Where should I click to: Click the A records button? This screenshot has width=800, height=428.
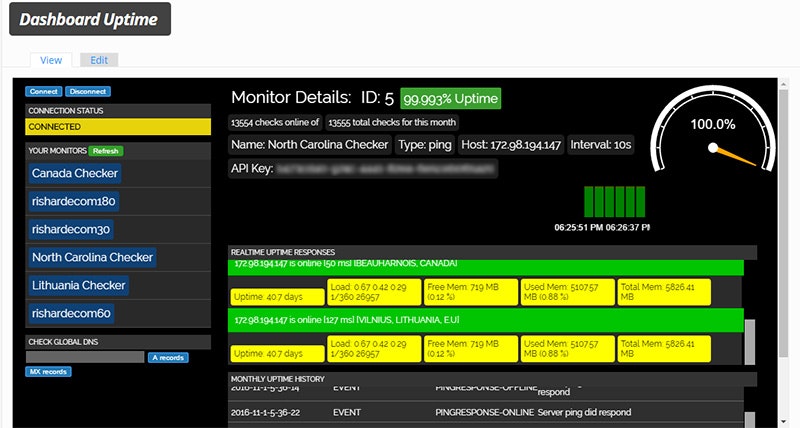click(x=168, y=358)
